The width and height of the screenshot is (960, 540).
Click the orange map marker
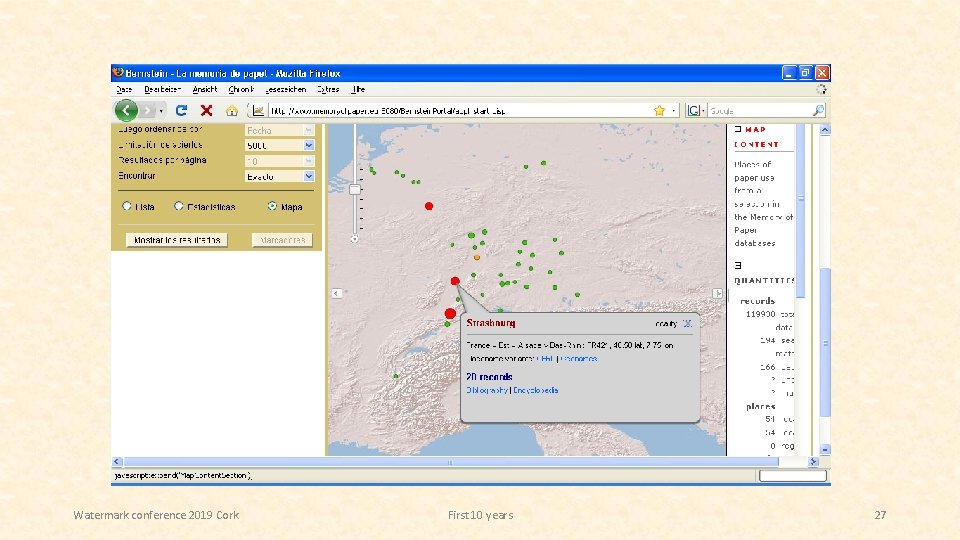click(x=477, y=257)
